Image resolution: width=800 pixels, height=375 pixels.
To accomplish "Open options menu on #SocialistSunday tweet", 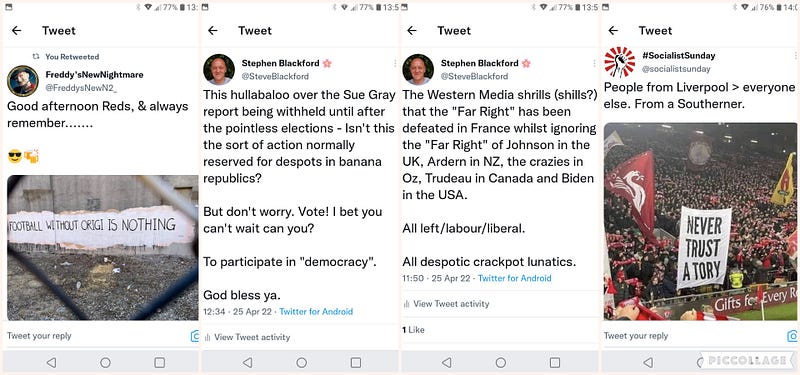I will pos(795,55).
